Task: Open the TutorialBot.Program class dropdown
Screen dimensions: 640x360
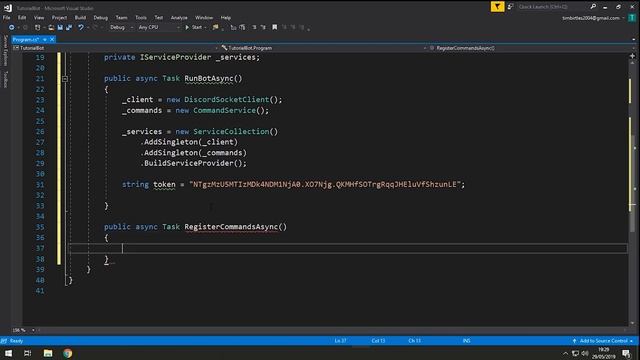Action: (x=324, y=48)
